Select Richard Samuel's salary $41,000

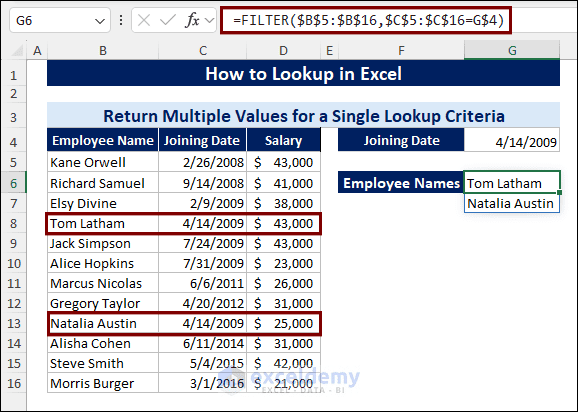coord(283,183)
